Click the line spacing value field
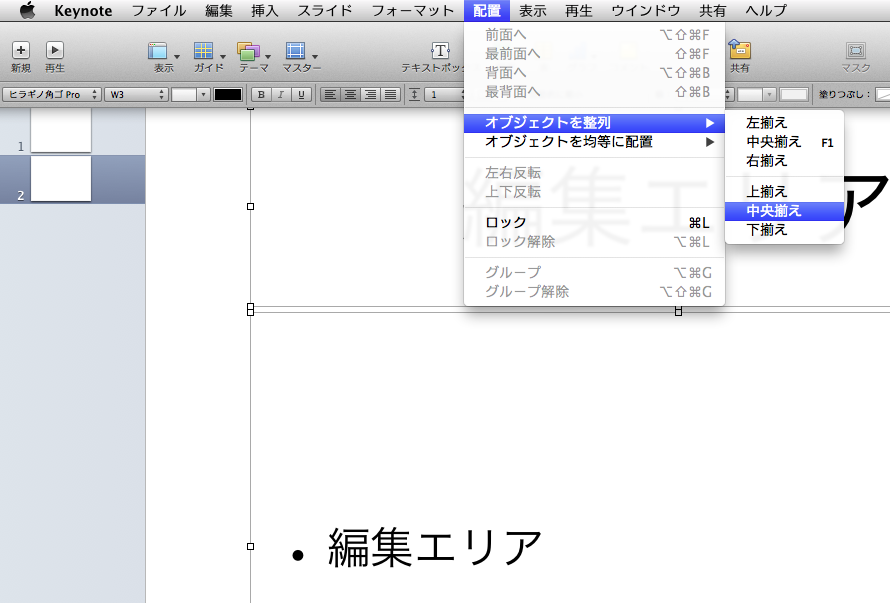Image resolution: width=890 pixels, height=603 pixels. (444, 94)
